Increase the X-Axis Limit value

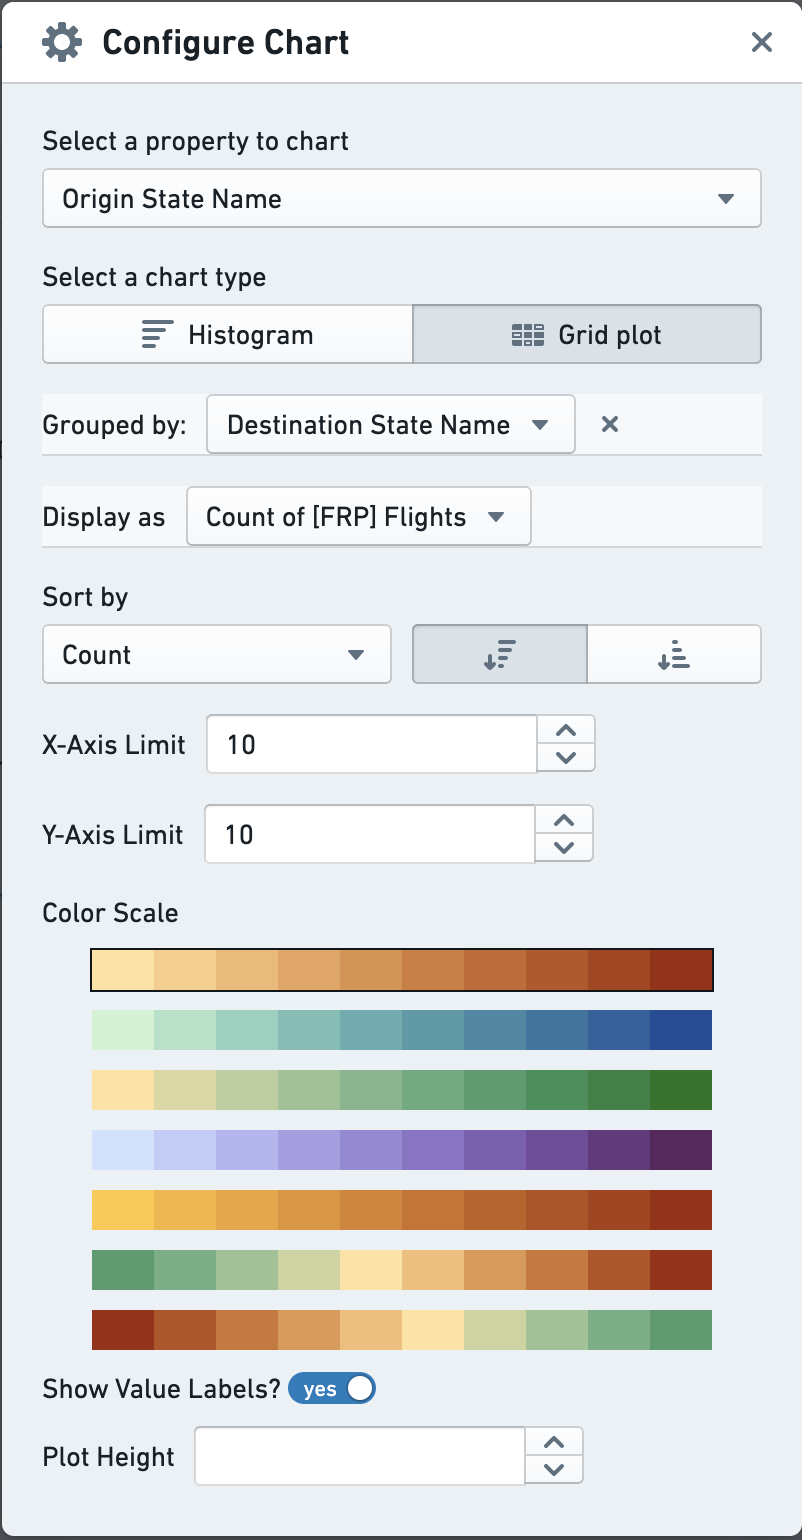566,730
